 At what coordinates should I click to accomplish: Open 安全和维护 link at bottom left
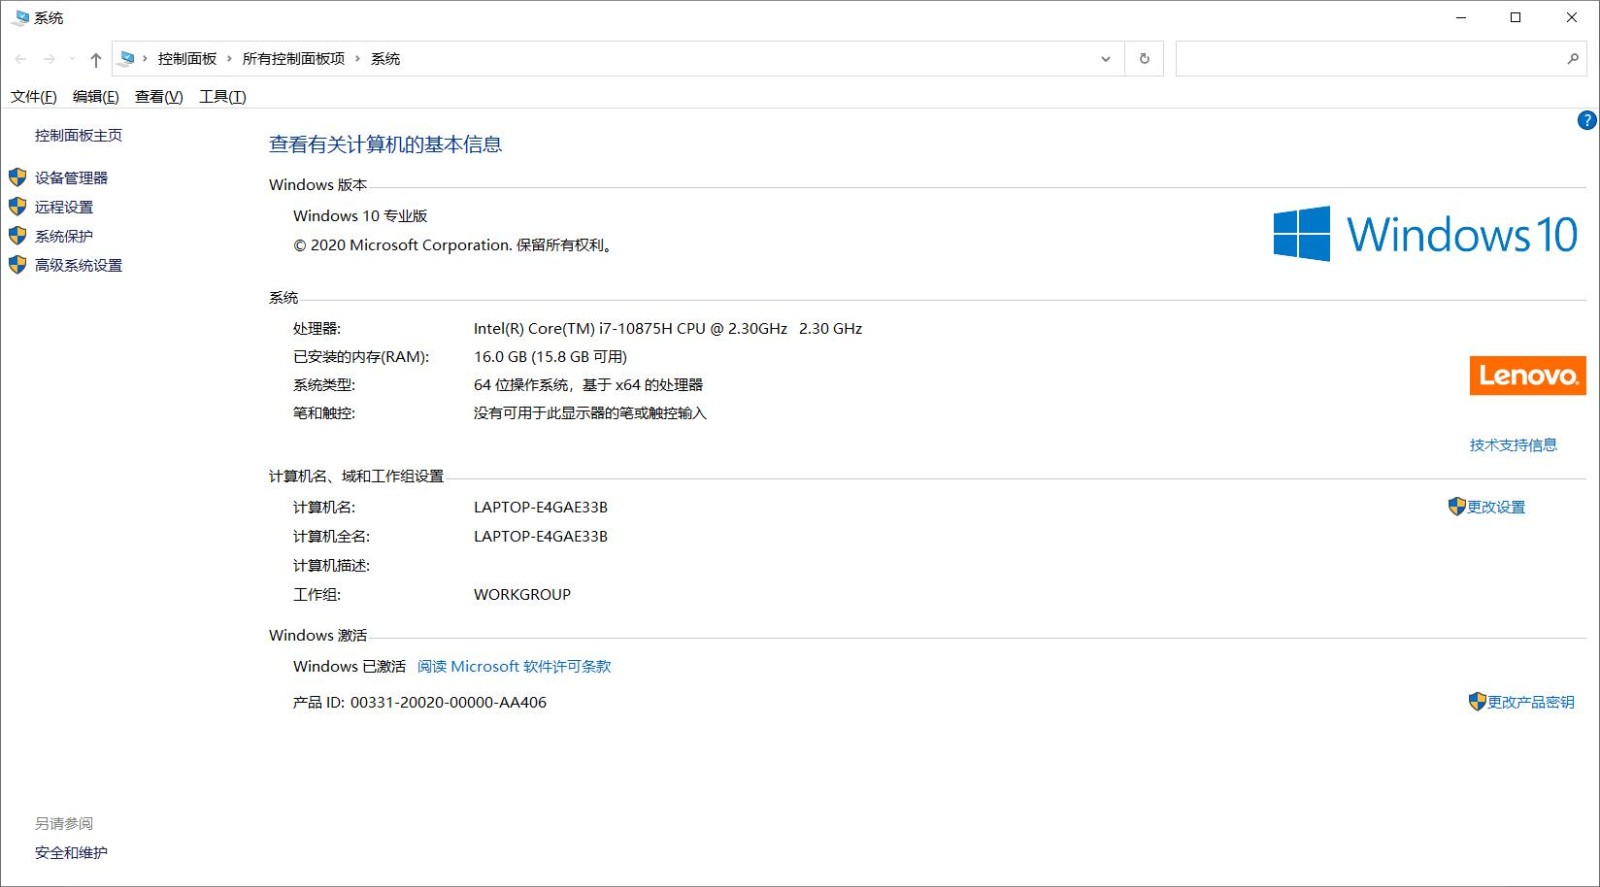pyautogui.click(x=71, y=853)
